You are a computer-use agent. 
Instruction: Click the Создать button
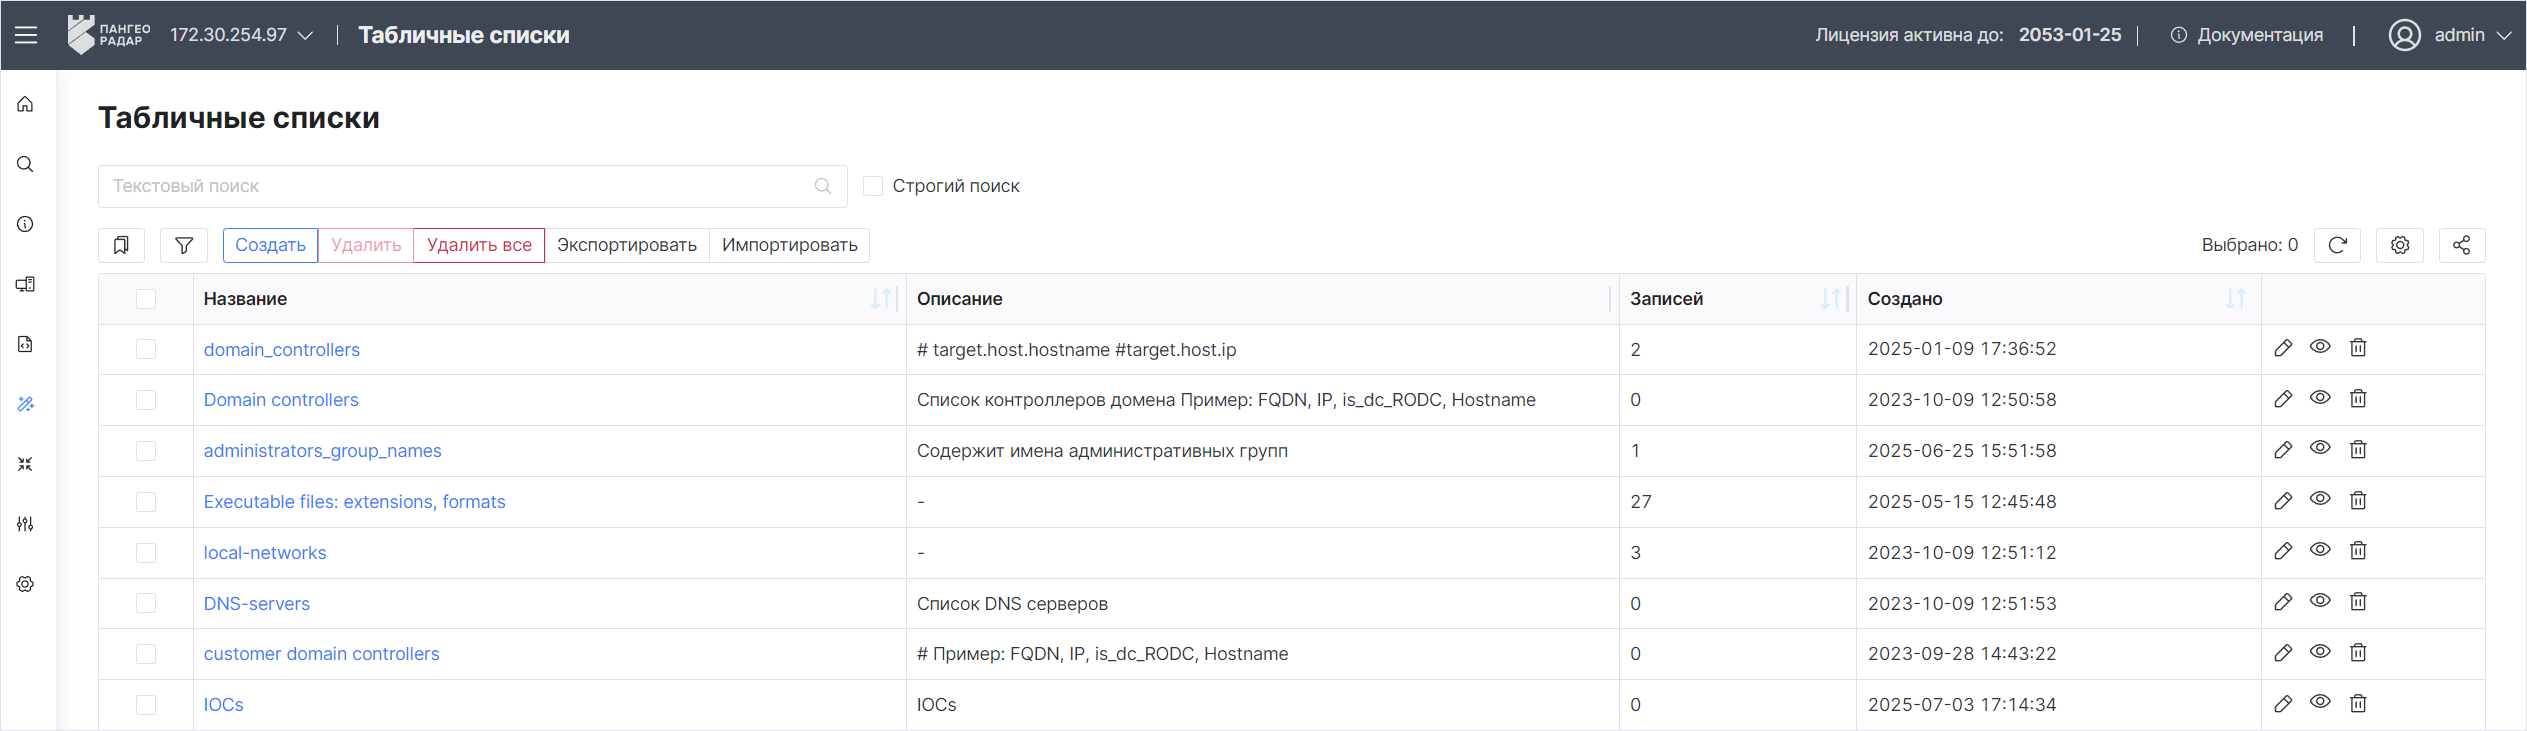270,245
